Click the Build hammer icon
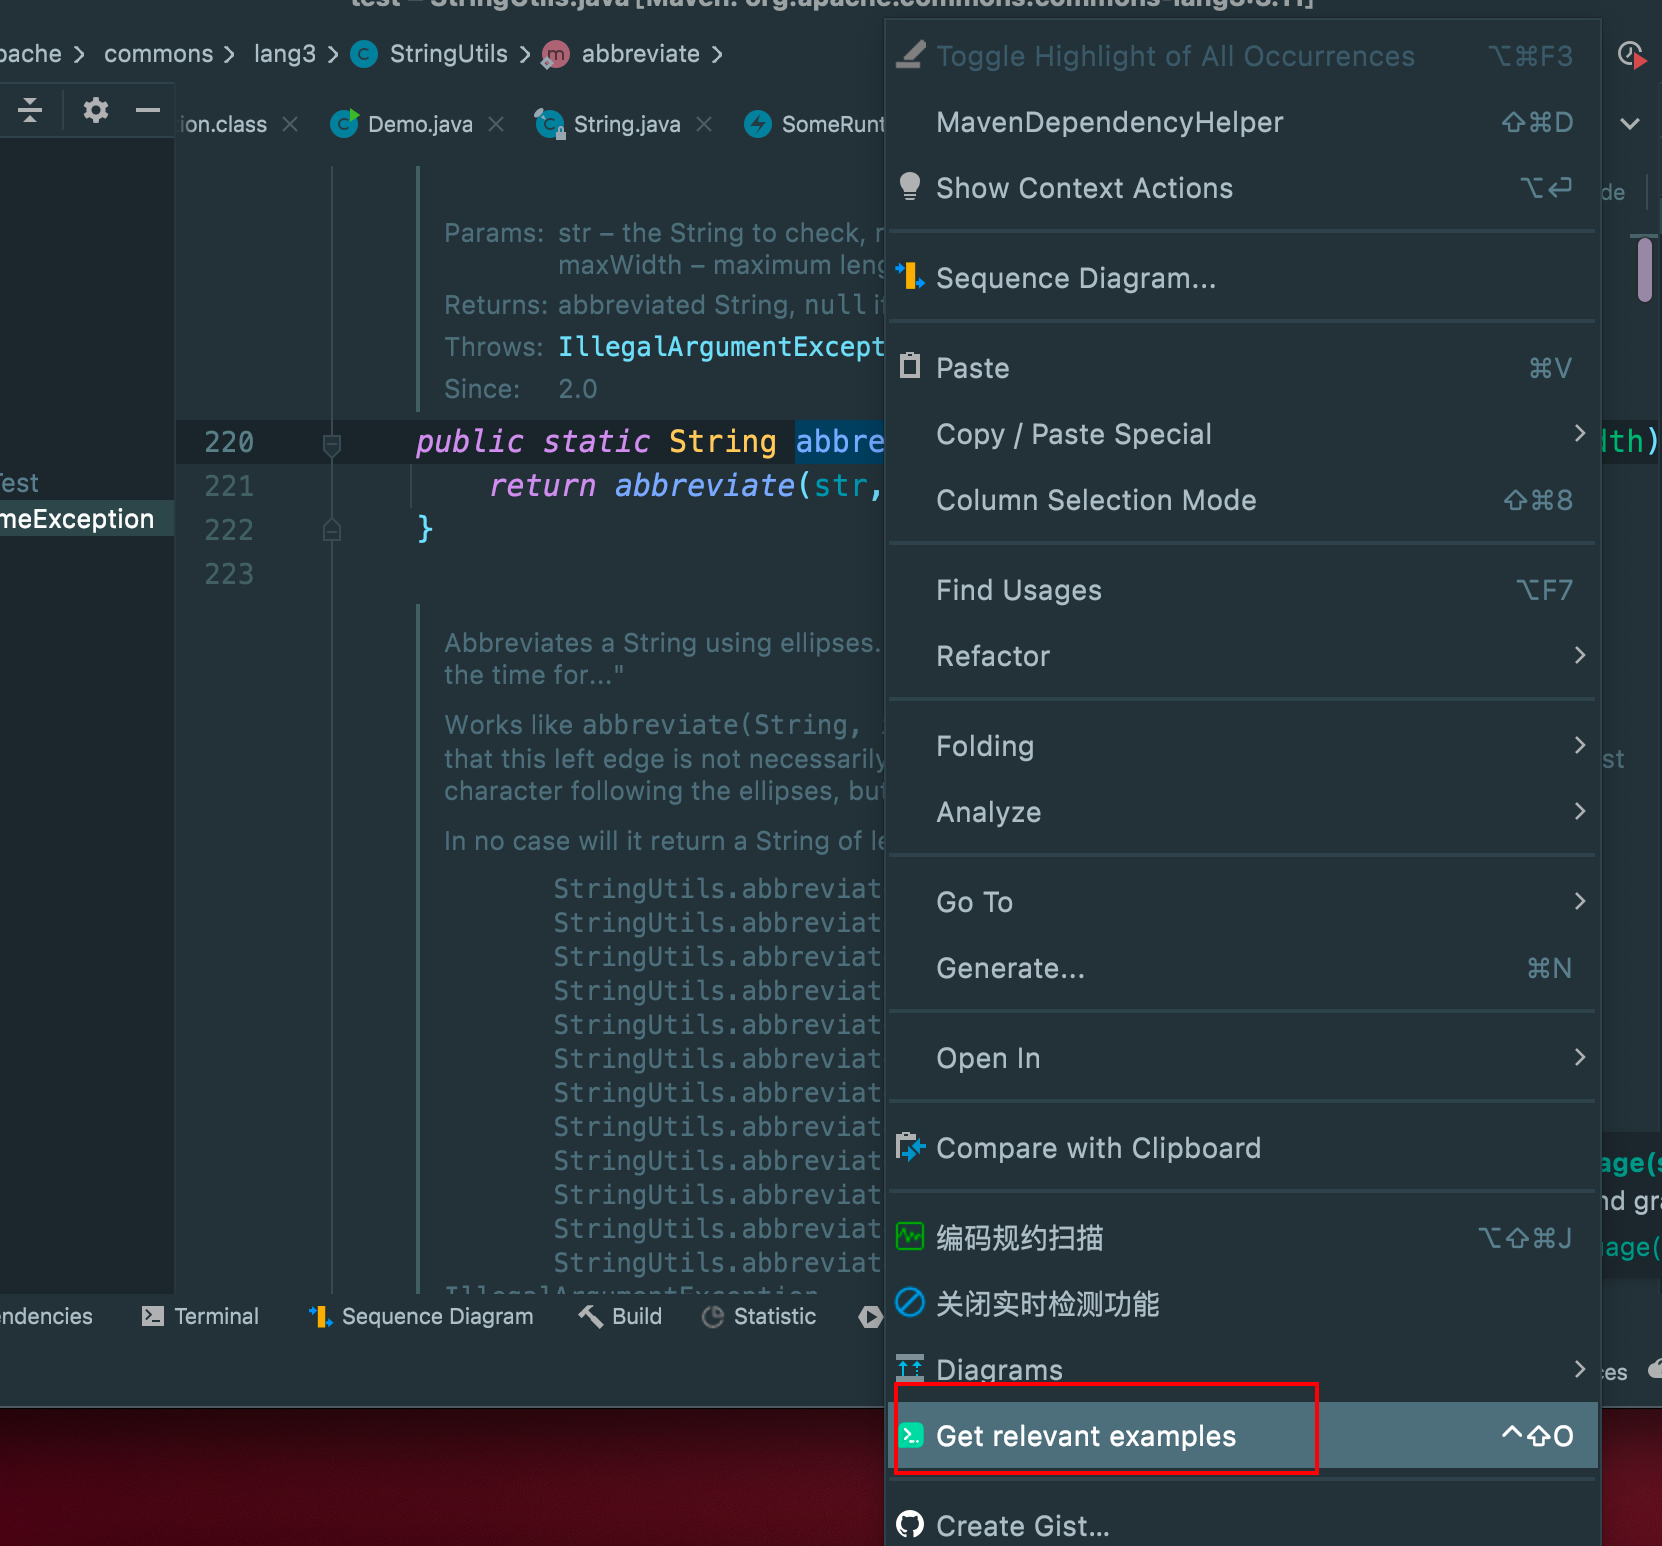 (x=590, y=1316)
